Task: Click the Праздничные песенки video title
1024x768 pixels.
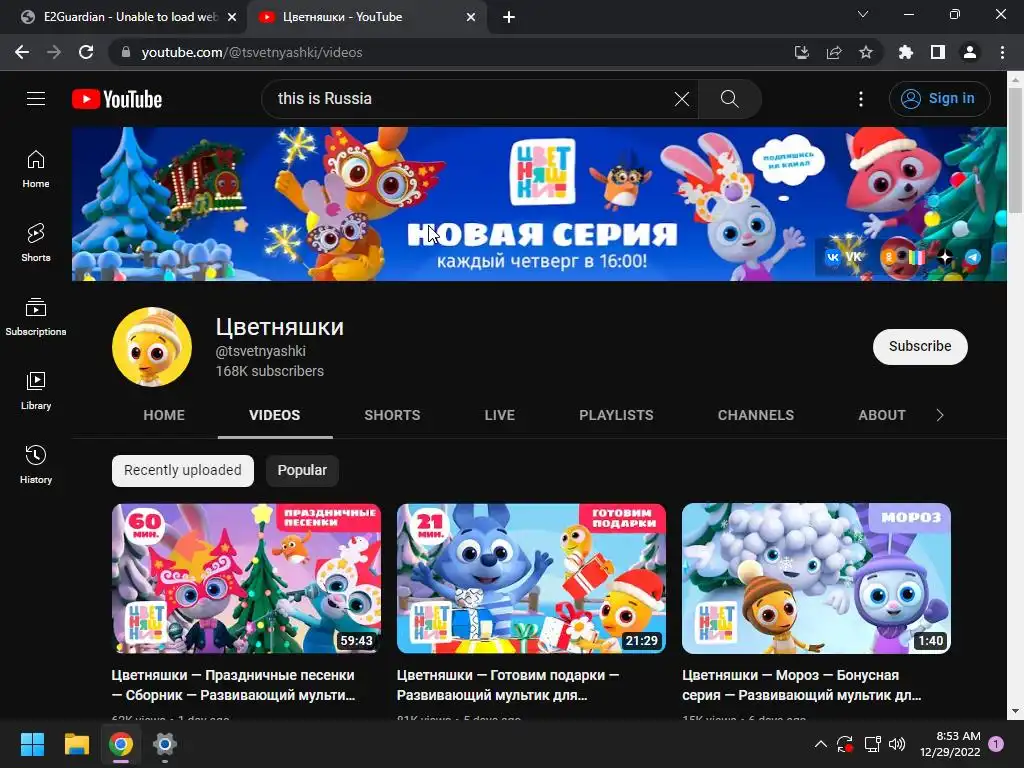Action: pos(234,685)
